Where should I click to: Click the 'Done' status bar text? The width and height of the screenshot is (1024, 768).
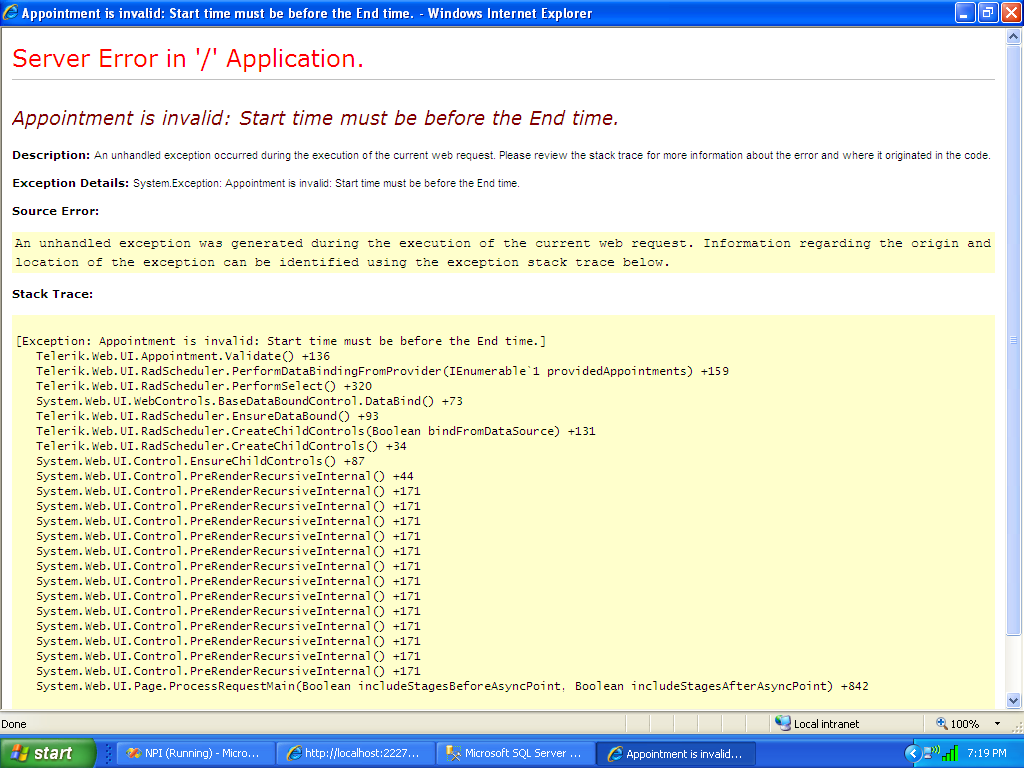14,724
